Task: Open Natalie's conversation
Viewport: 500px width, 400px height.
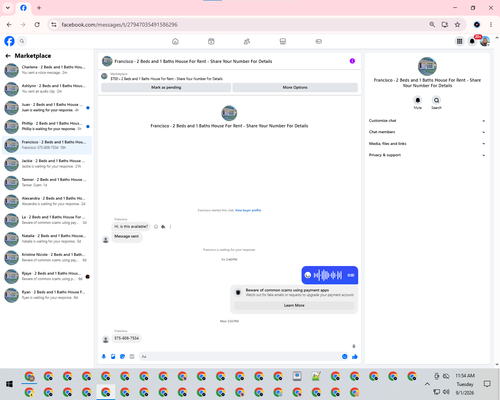Action: [47, 239]
